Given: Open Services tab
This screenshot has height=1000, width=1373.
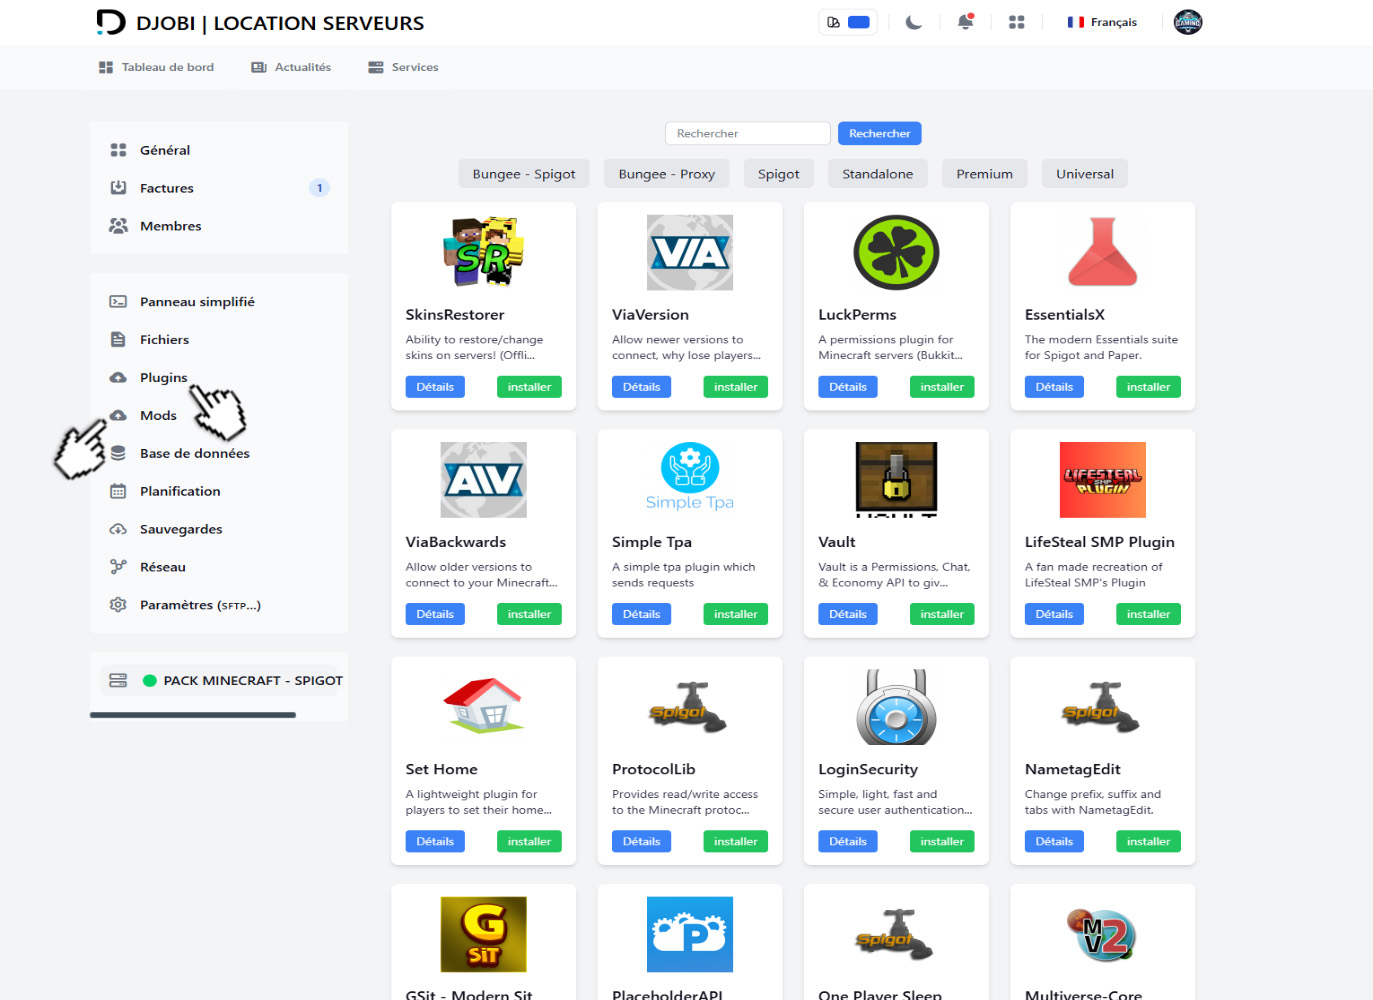Looking at the screenshot, I should (x=403, y=67).
